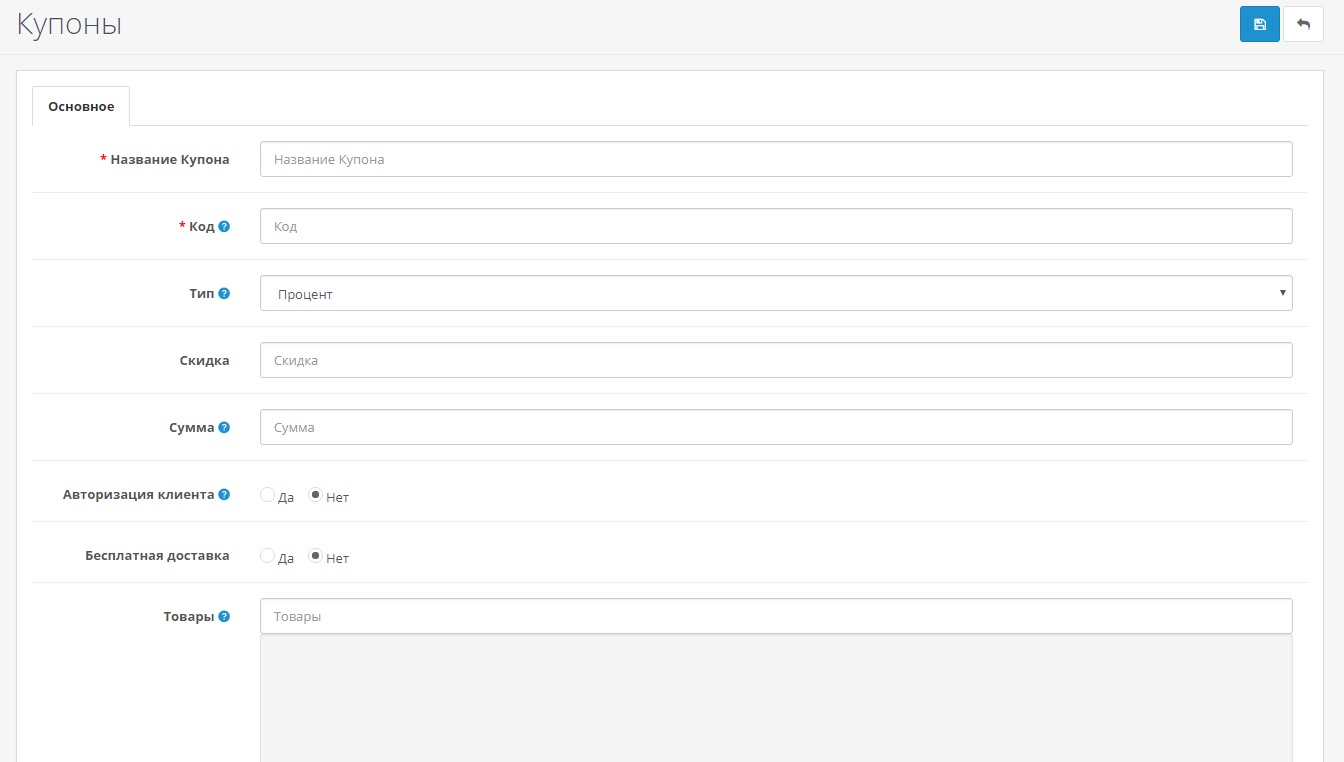The image size is (1344, 762).
Task: Focus the Сумма input box
Action: [775, 427]
